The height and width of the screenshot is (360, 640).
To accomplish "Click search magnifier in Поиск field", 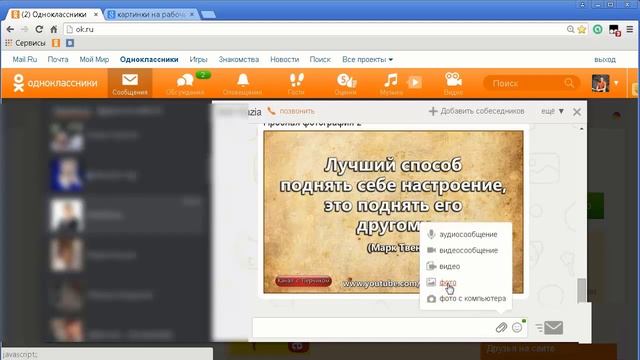I will click(x=569, y=83).
